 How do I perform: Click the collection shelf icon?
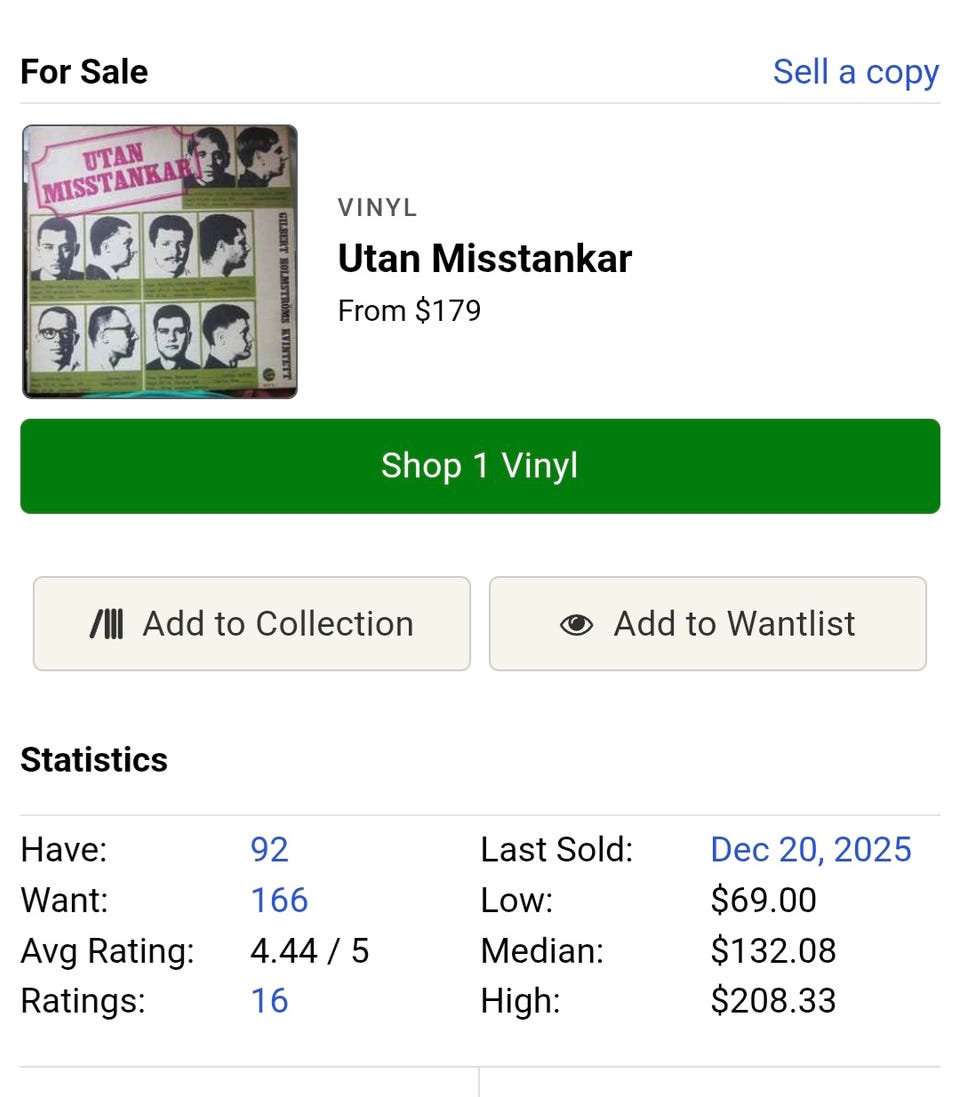tap(107, 624)
